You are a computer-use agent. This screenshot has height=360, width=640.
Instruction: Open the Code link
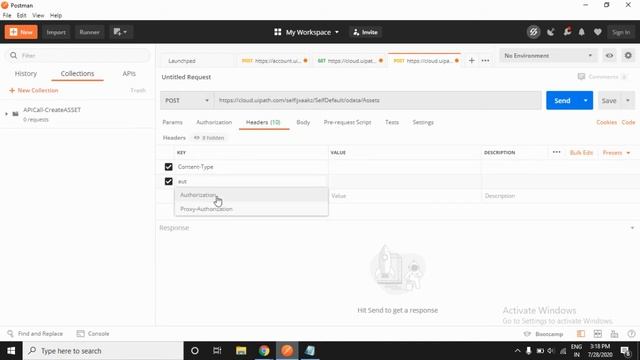tap(628, 122)
